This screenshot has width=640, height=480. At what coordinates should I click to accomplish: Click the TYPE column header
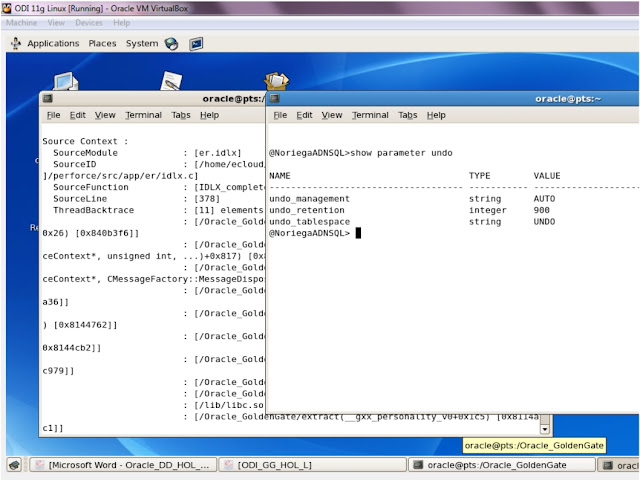[x=480, y=176]
